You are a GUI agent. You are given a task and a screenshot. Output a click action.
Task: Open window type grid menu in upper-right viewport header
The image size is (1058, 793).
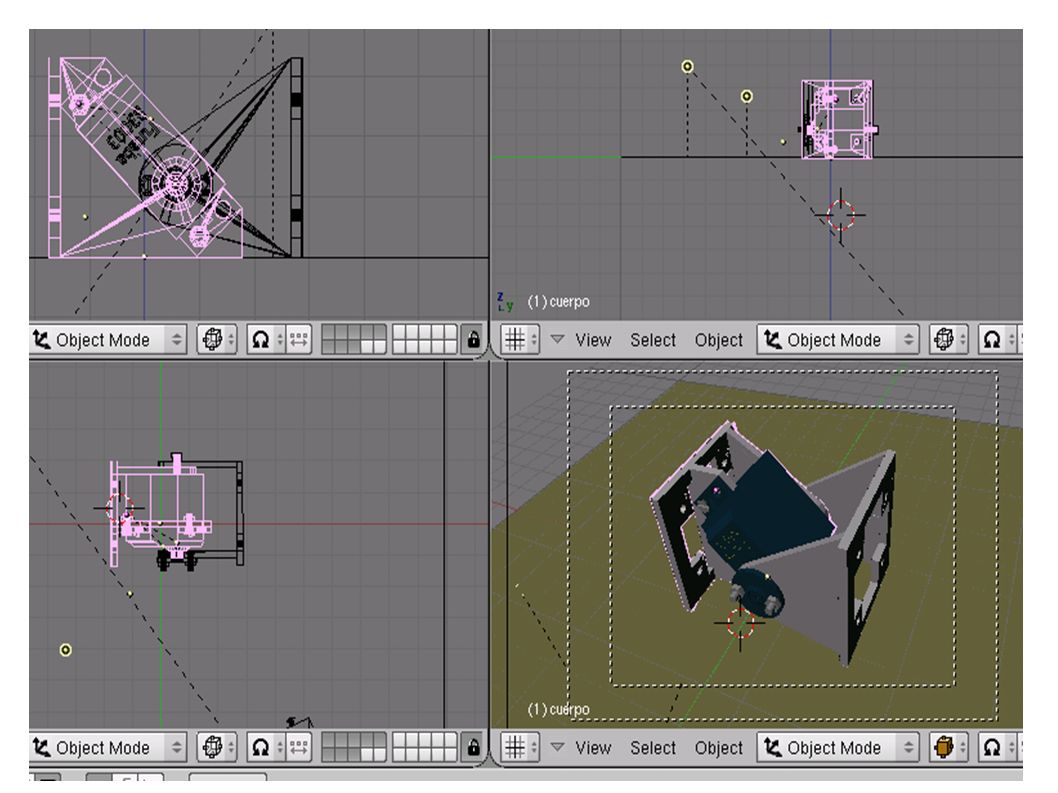point(520,339)
